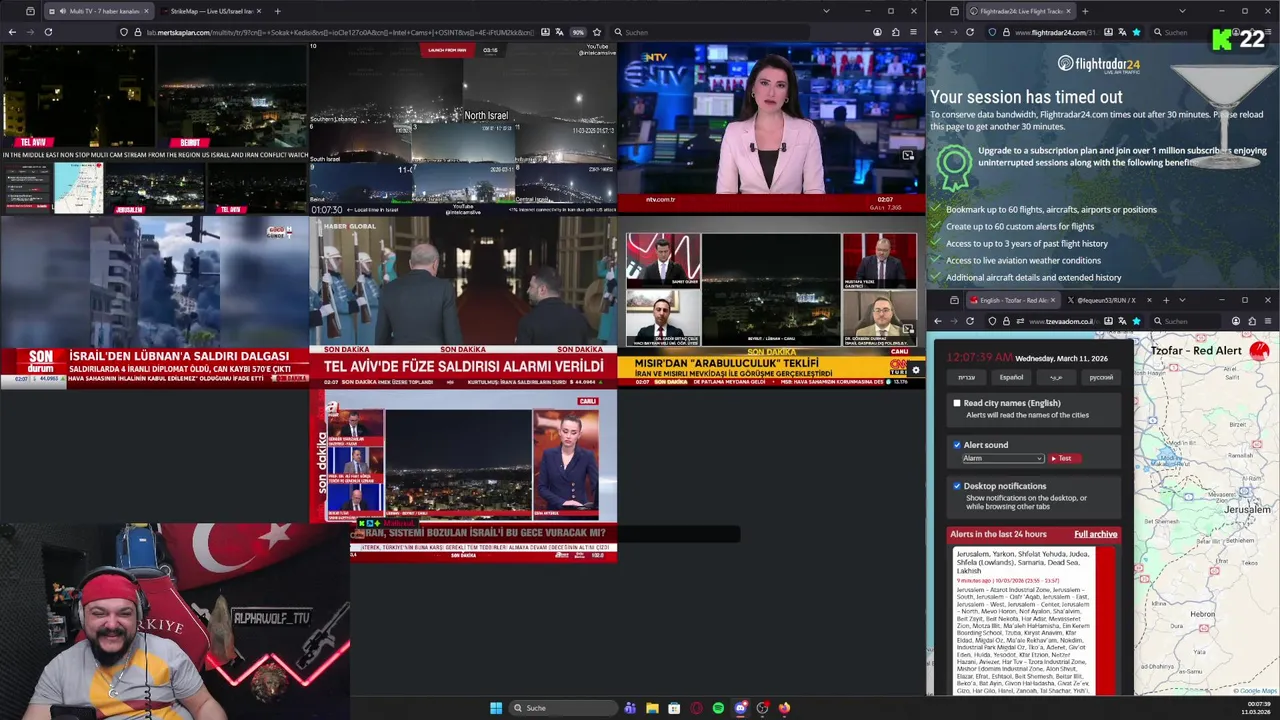The height and width of the screenshot is (720, 1280).
Task: Open translate icon in Flightradar24 window
Action: (x=1121, y=32)
